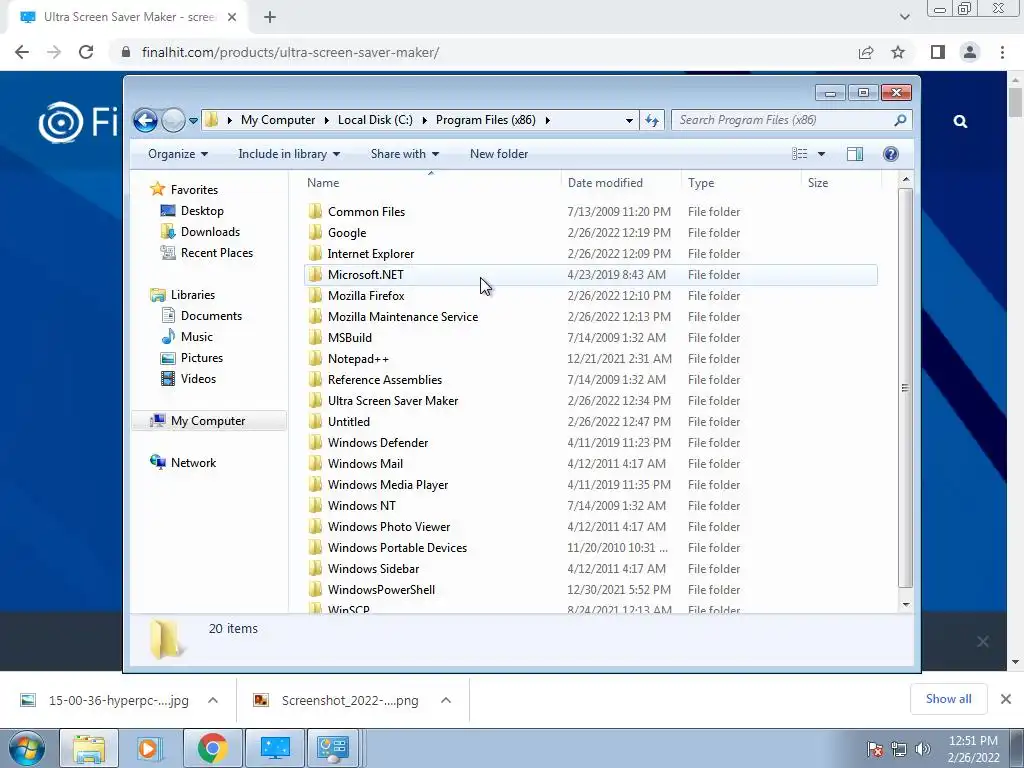Click the search magnifier in Explorer
This screenshot has width=1024, height=768.
(901, 120)
